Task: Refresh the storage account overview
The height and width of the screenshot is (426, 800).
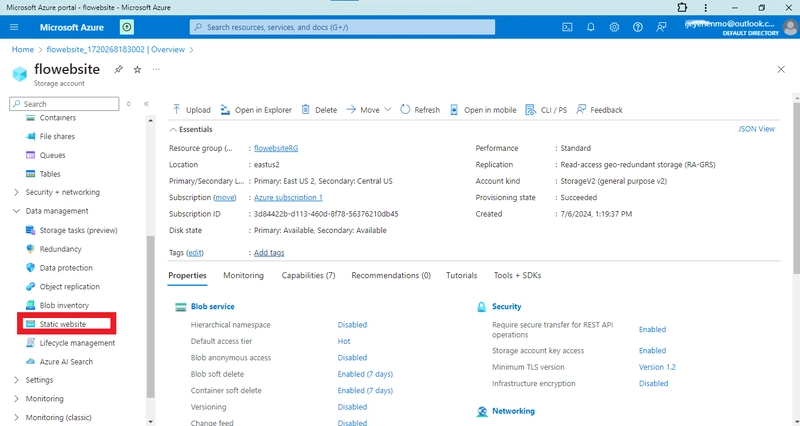Action: [420, 110]
